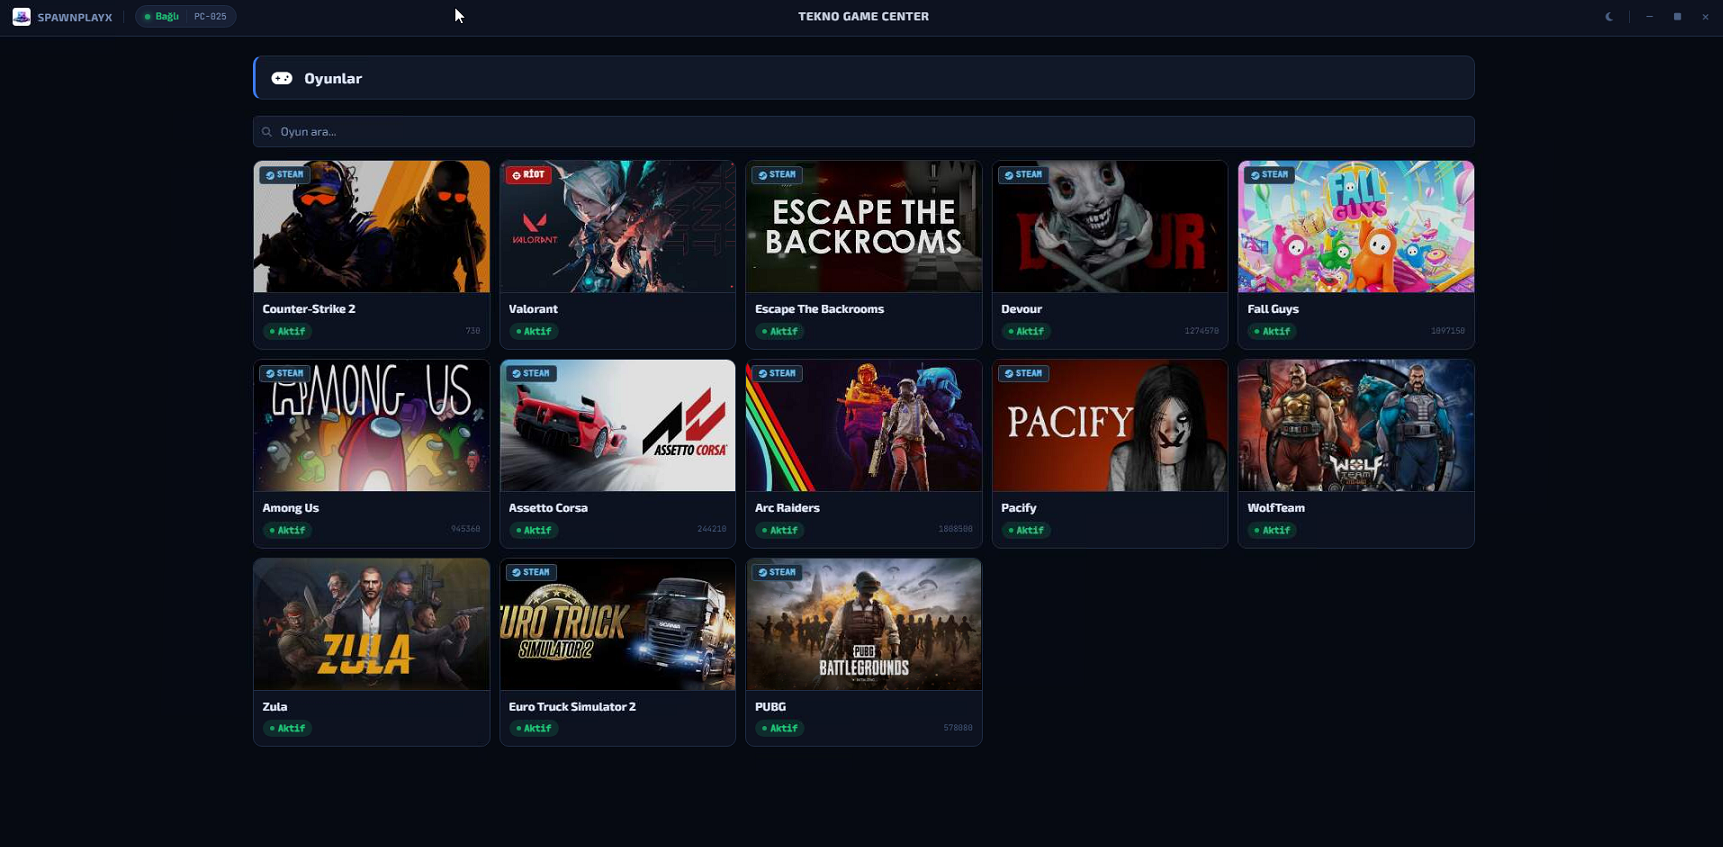The height and width of the screenshot is (847, 1723).
Task: Open the WolfTeam cover image
Action: tap(1356, 426)
